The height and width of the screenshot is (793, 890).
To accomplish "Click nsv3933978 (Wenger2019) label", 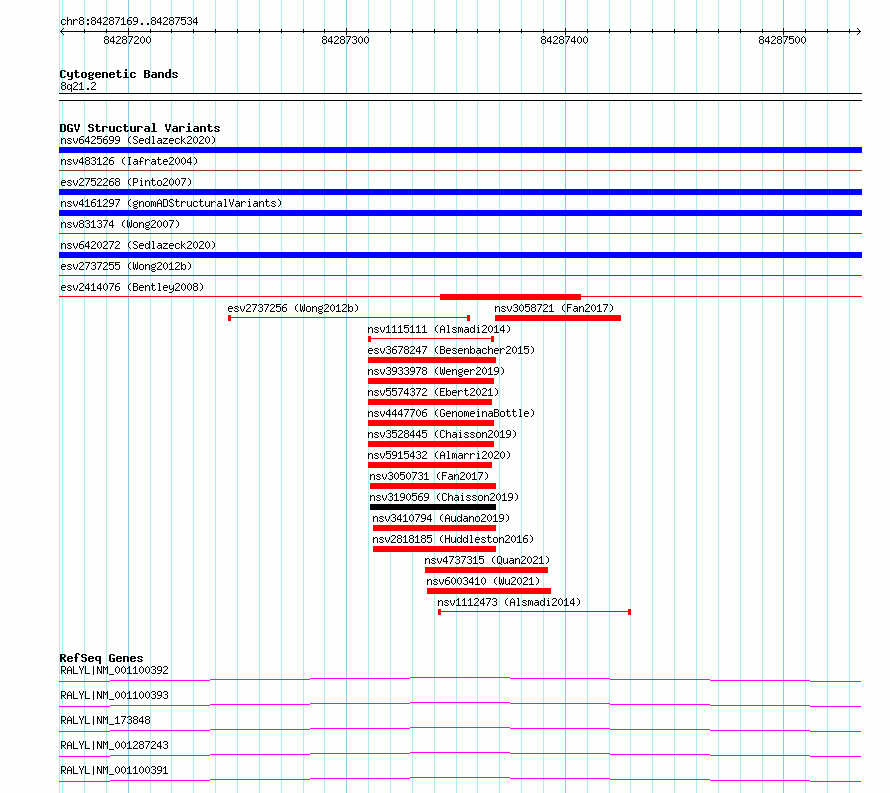I will (x=436, y=371).
